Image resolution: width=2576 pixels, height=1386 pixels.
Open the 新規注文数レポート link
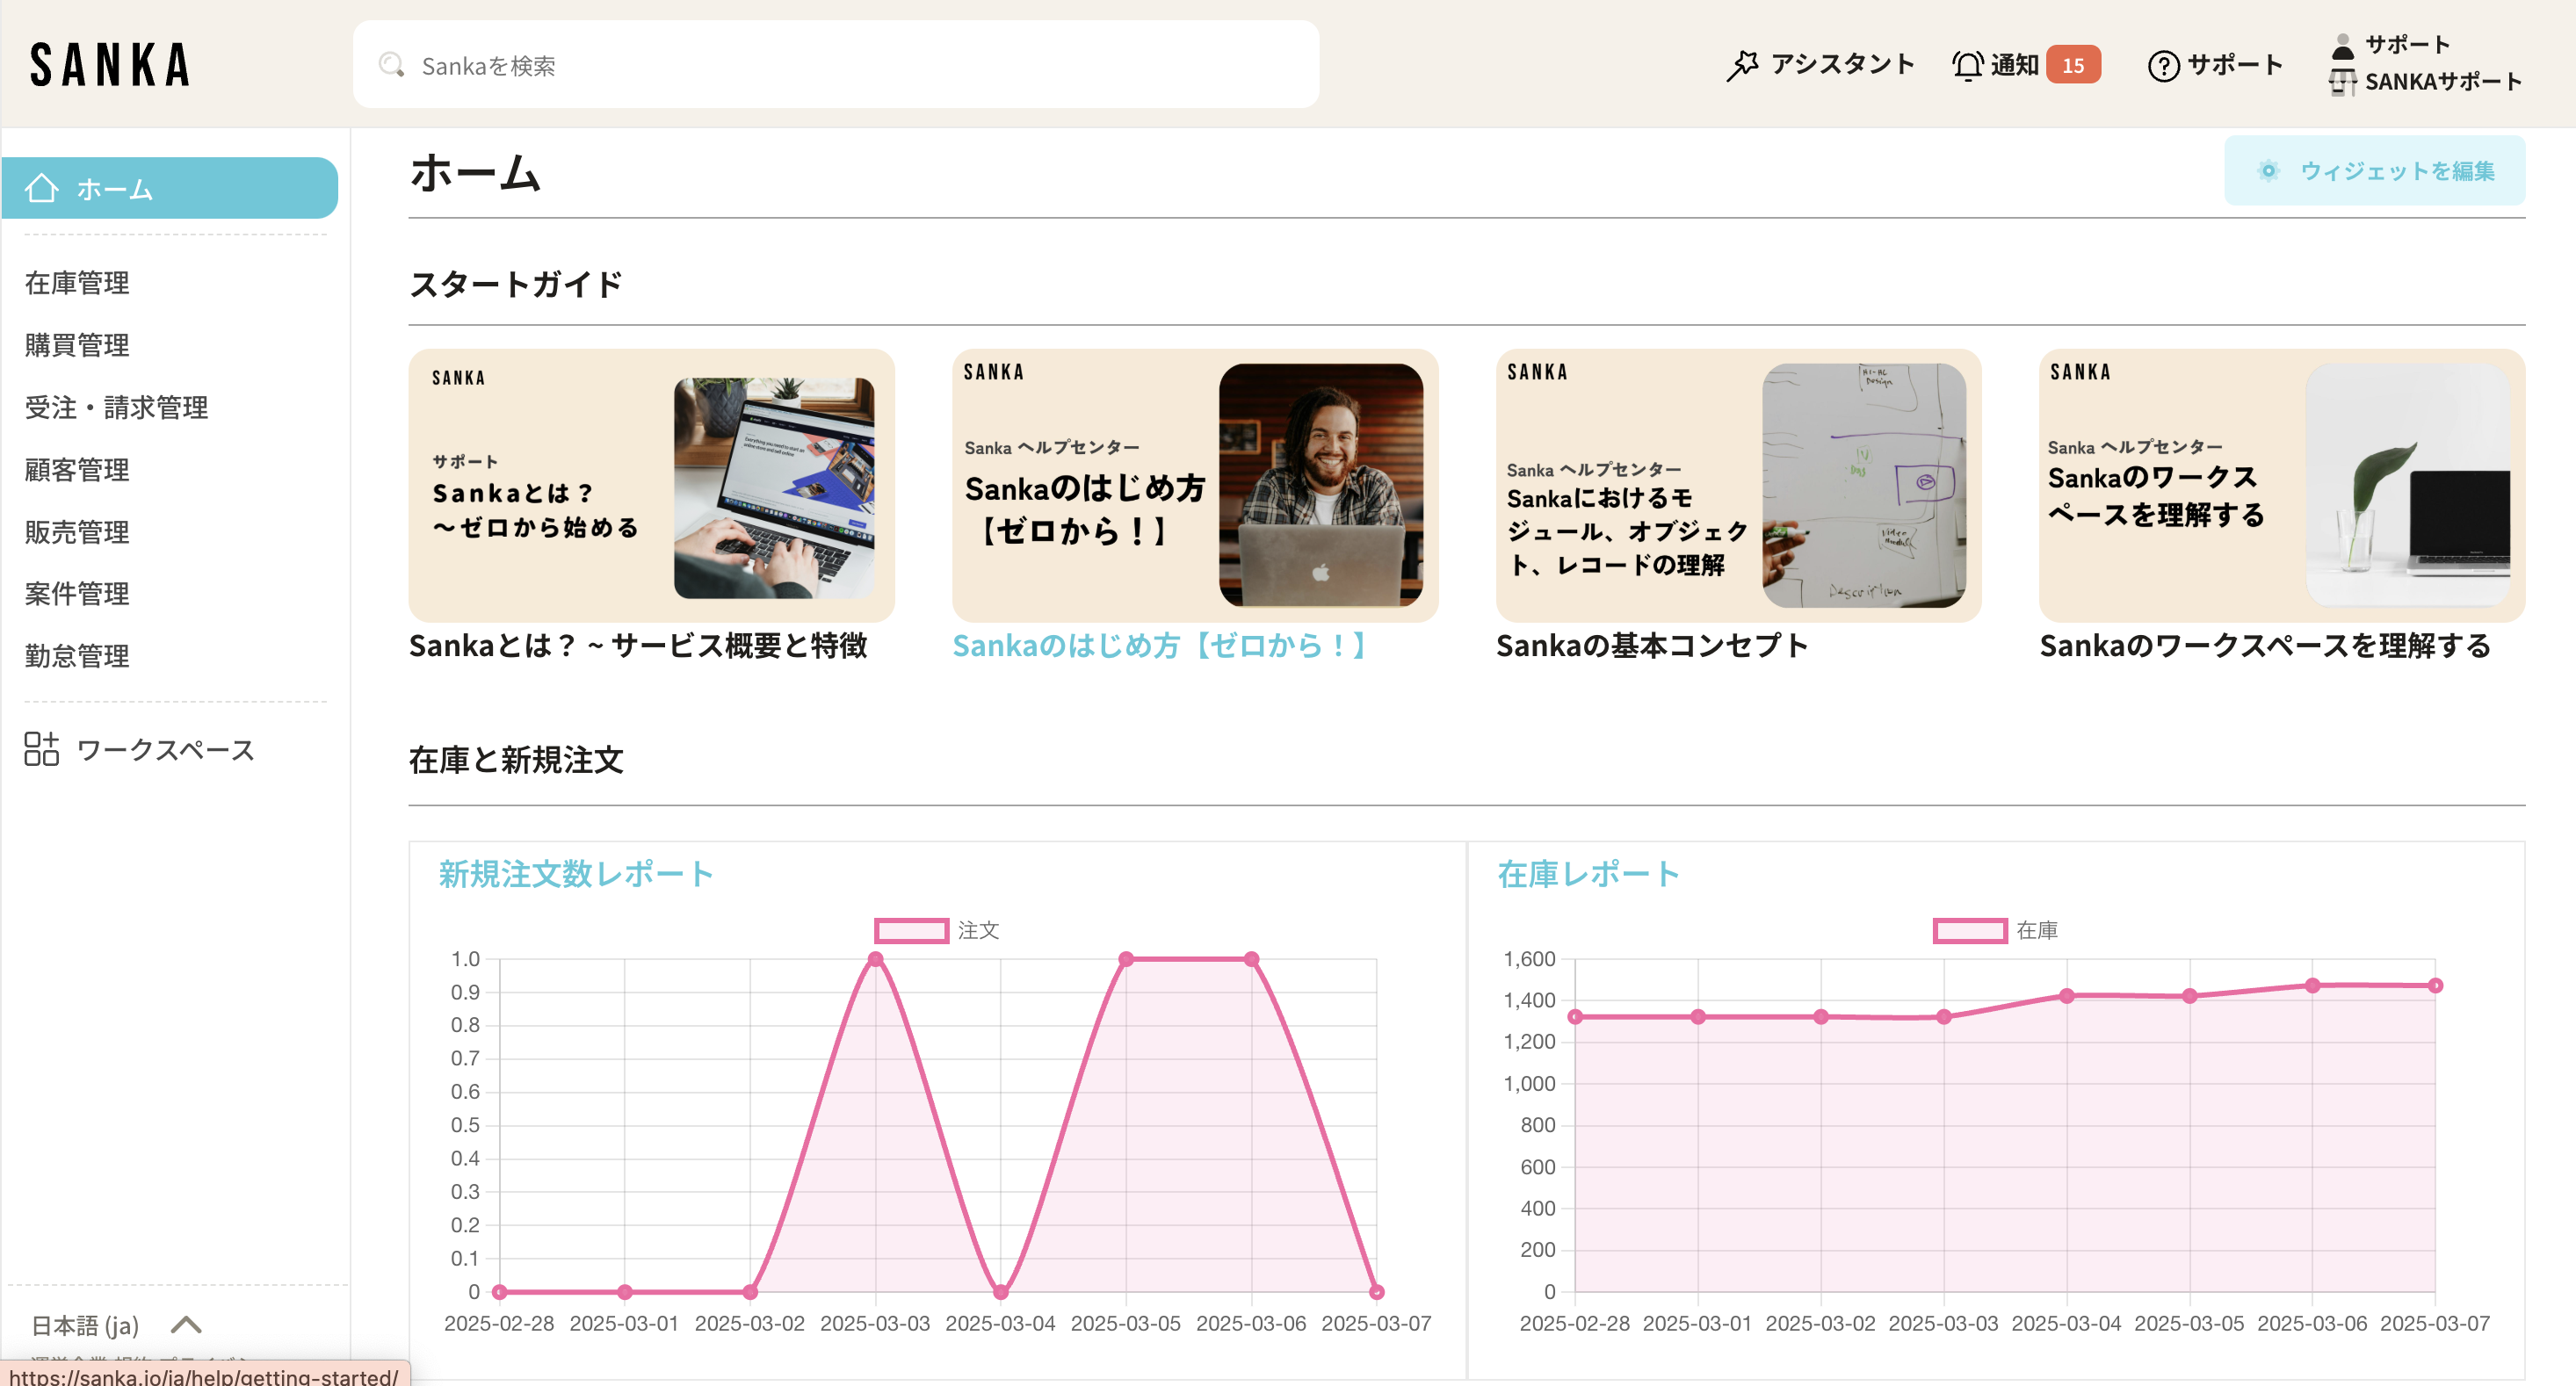pyautogui.click(x=576, y=874)
